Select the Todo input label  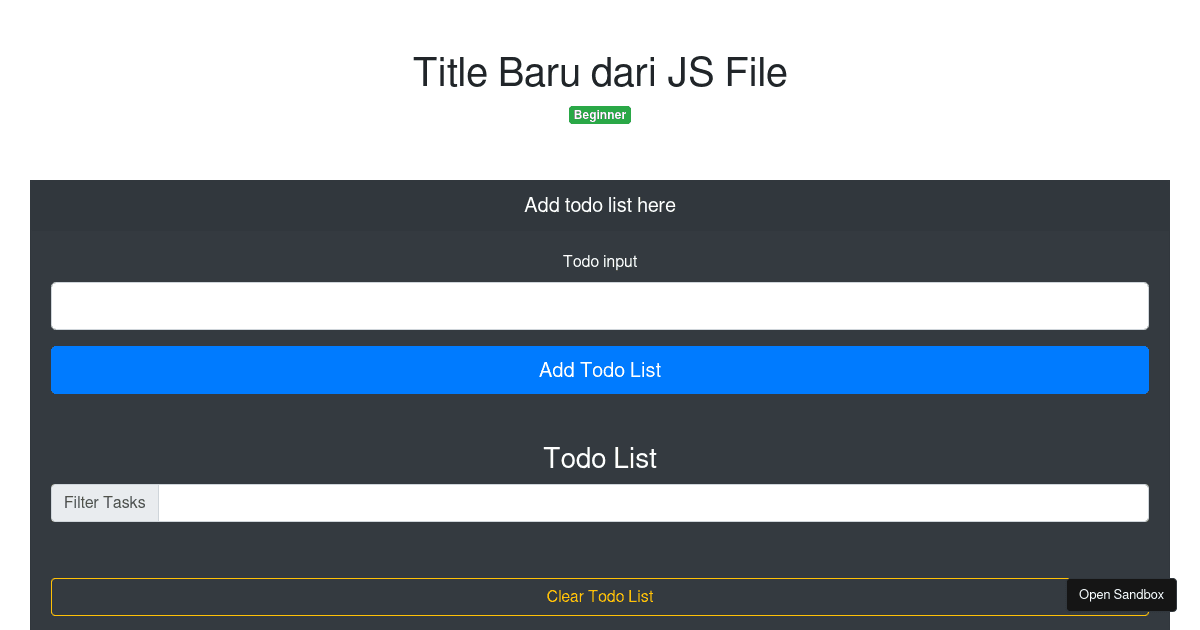[599, 261]
